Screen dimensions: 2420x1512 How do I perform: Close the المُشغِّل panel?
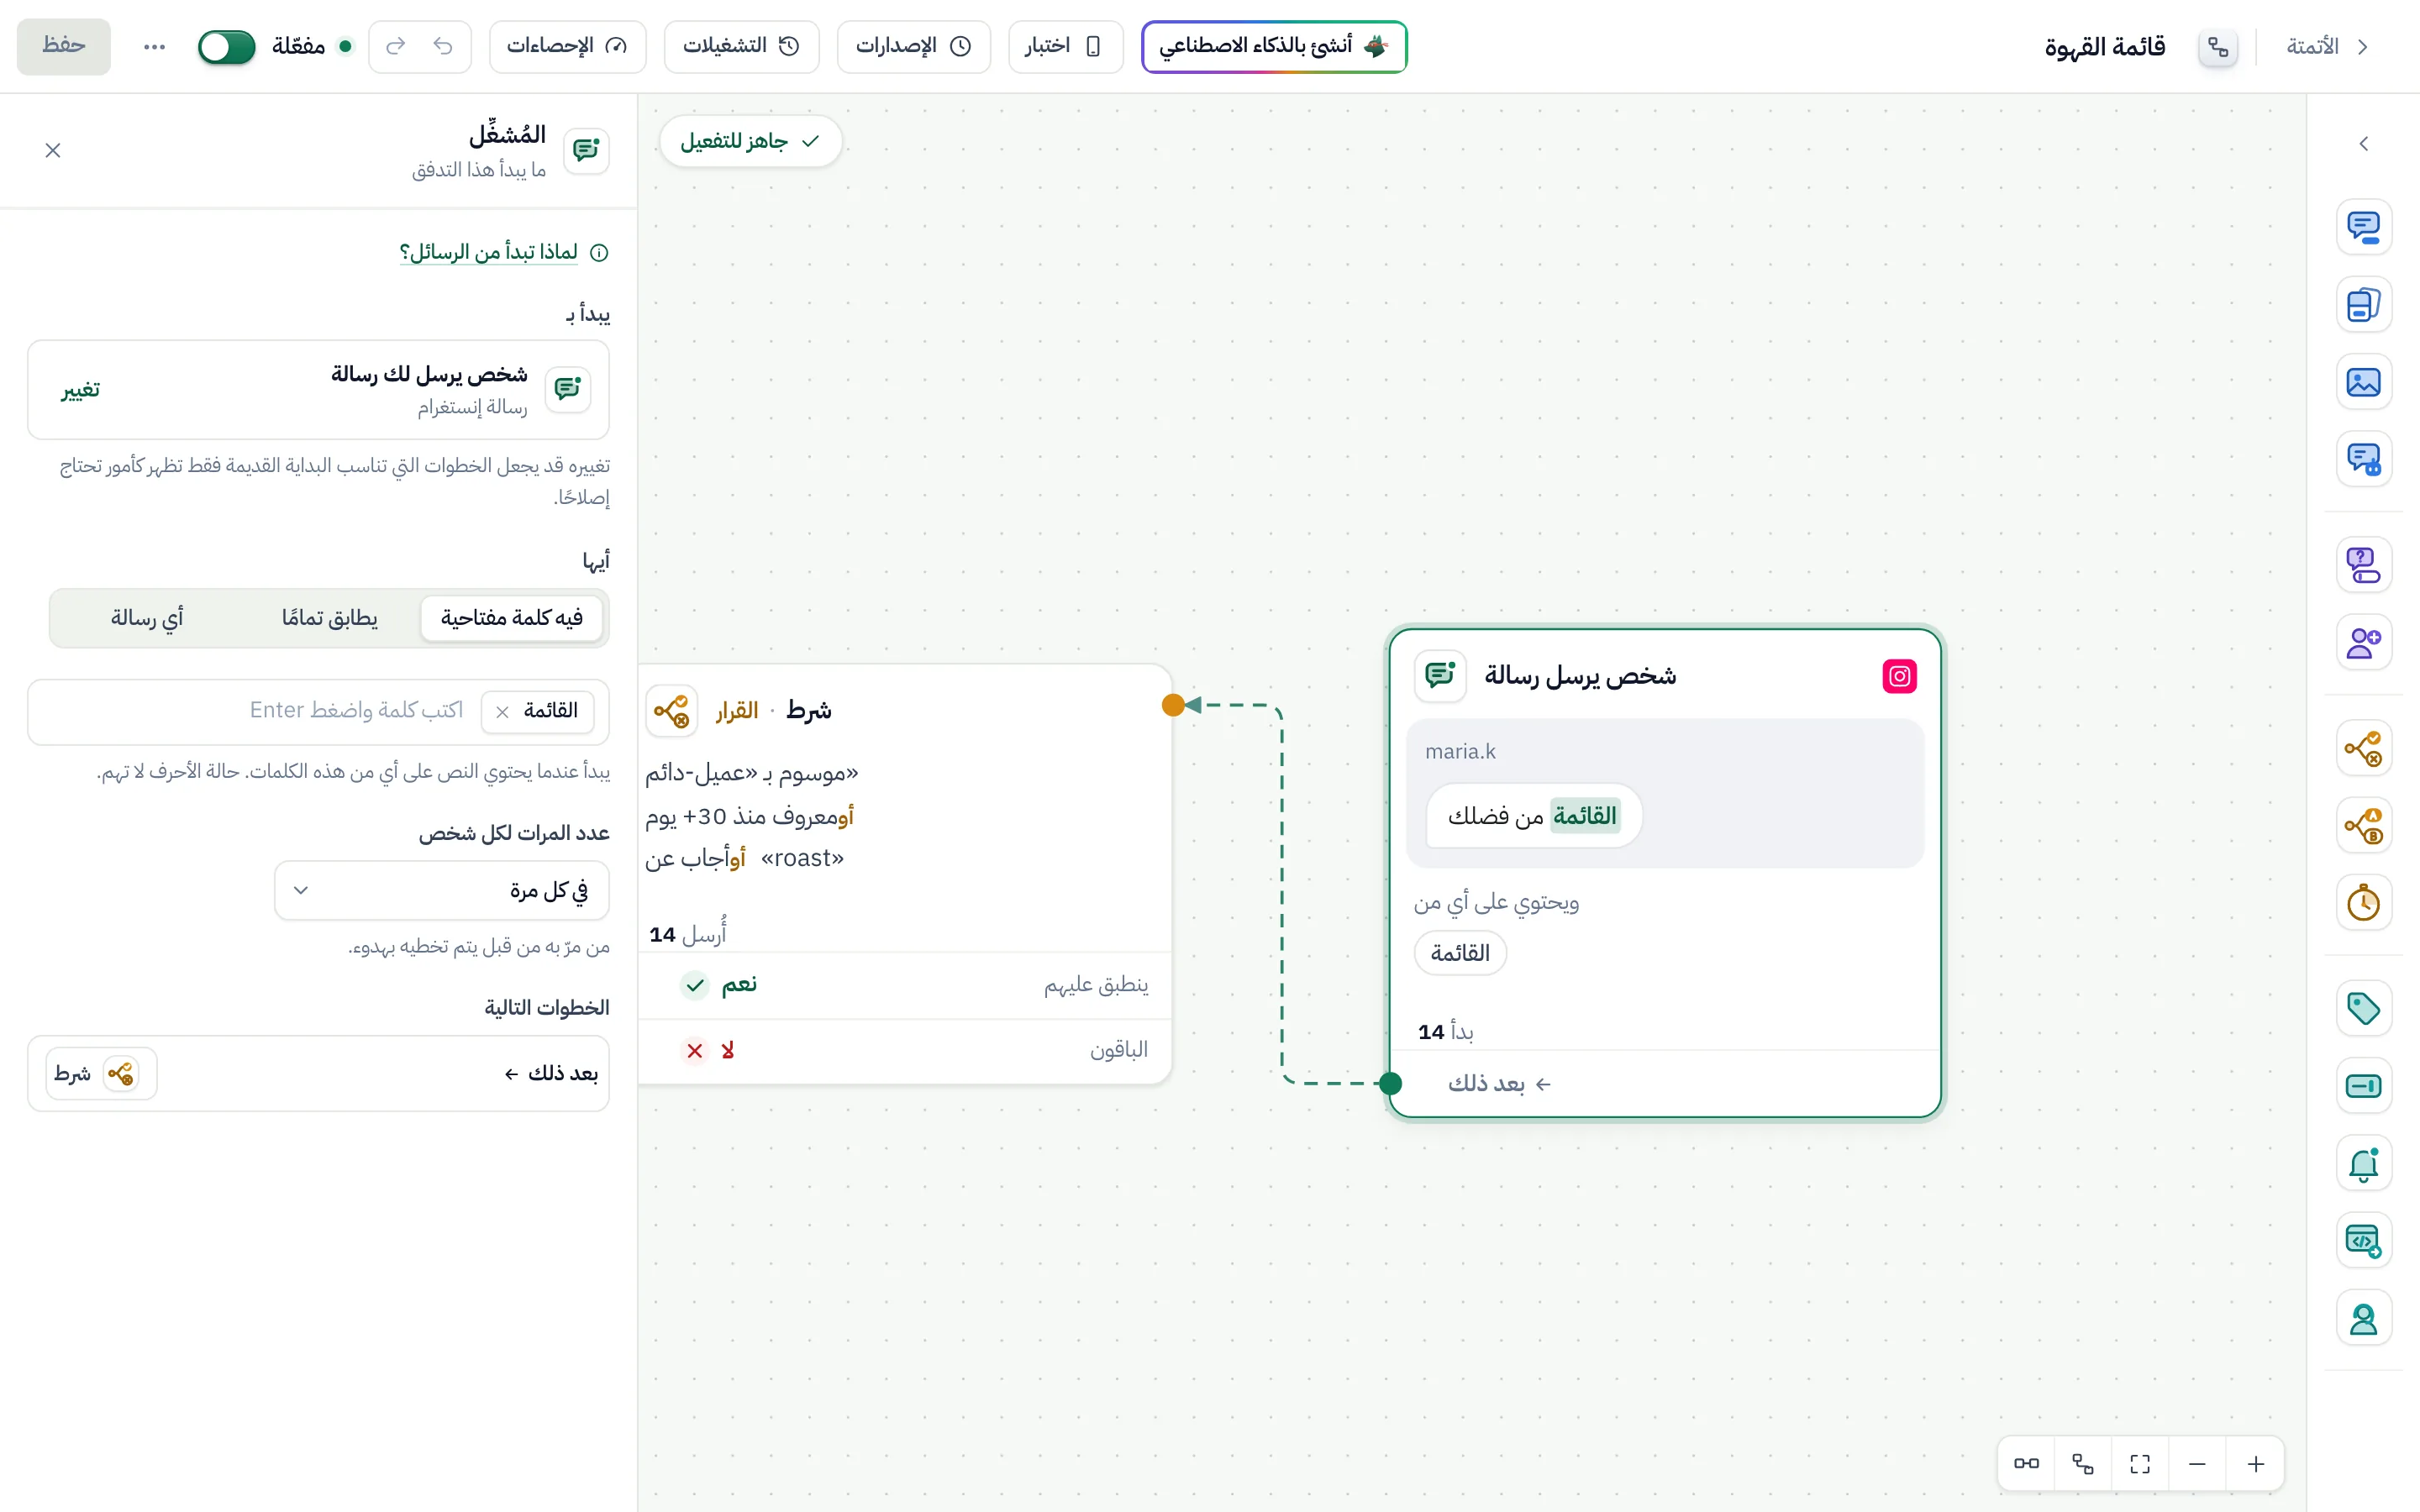(53, 150)
